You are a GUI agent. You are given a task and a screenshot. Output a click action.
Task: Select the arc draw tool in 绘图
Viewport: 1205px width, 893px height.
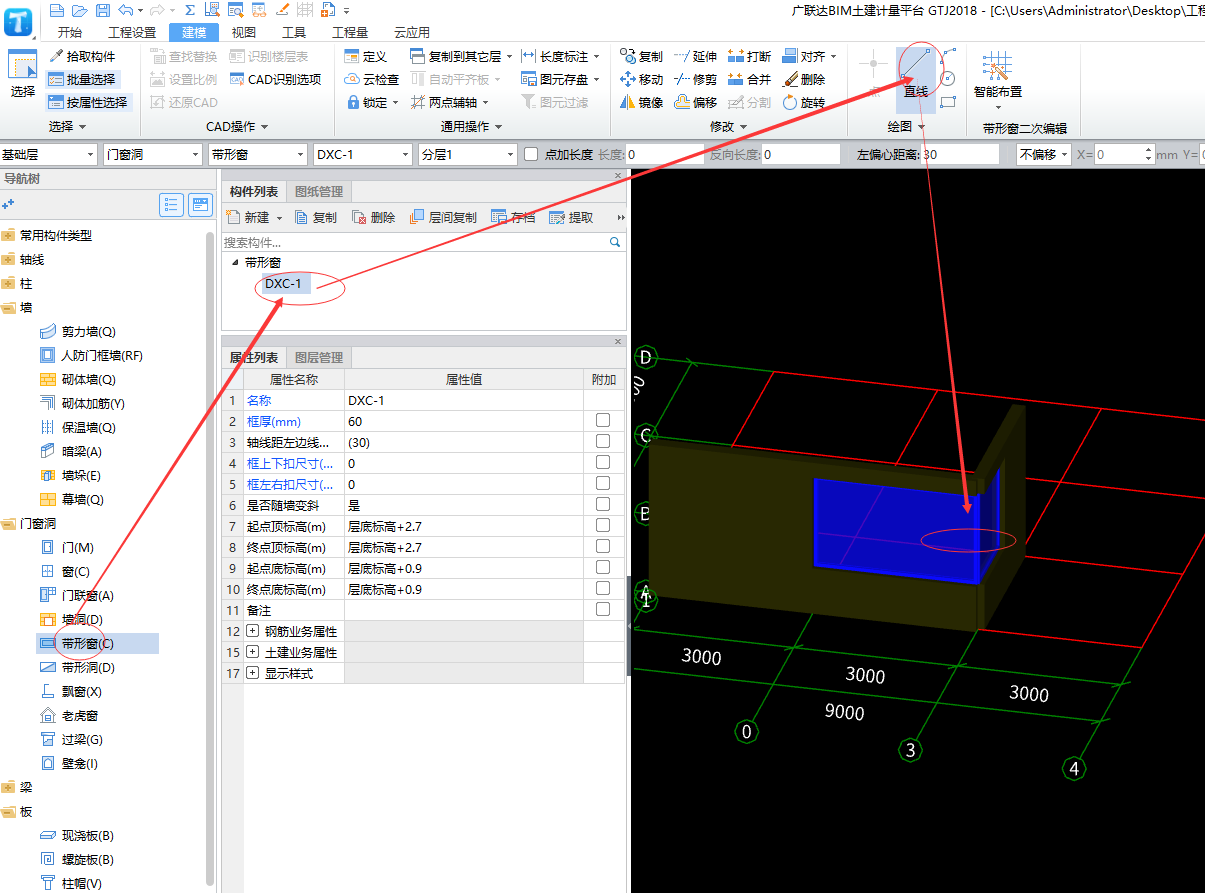coord(948,55)
